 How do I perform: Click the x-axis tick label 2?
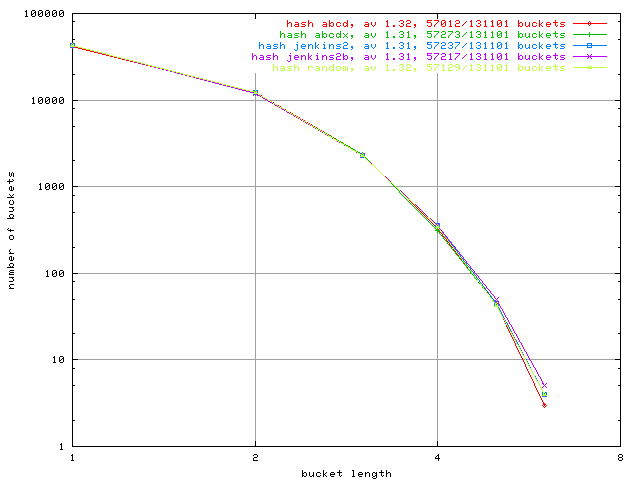256,458
